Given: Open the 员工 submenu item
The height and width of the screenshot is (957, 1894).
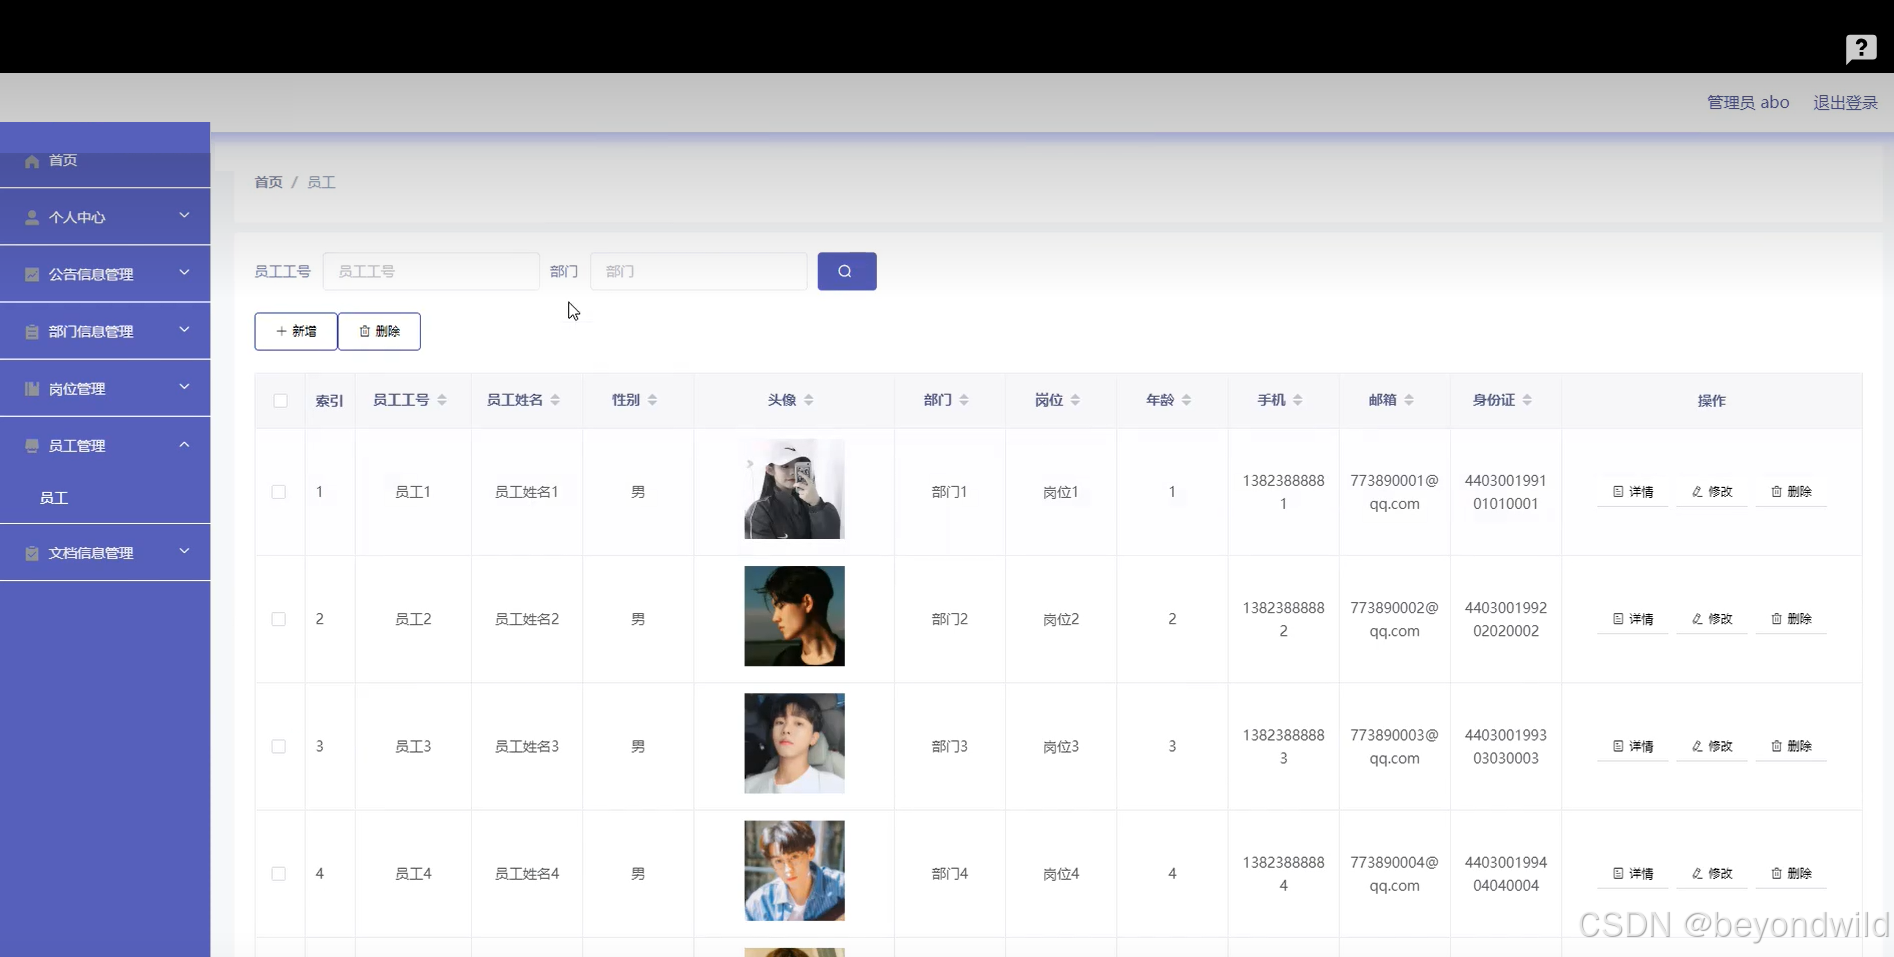Looking at the screenshot, I should [x=54, y=498].
